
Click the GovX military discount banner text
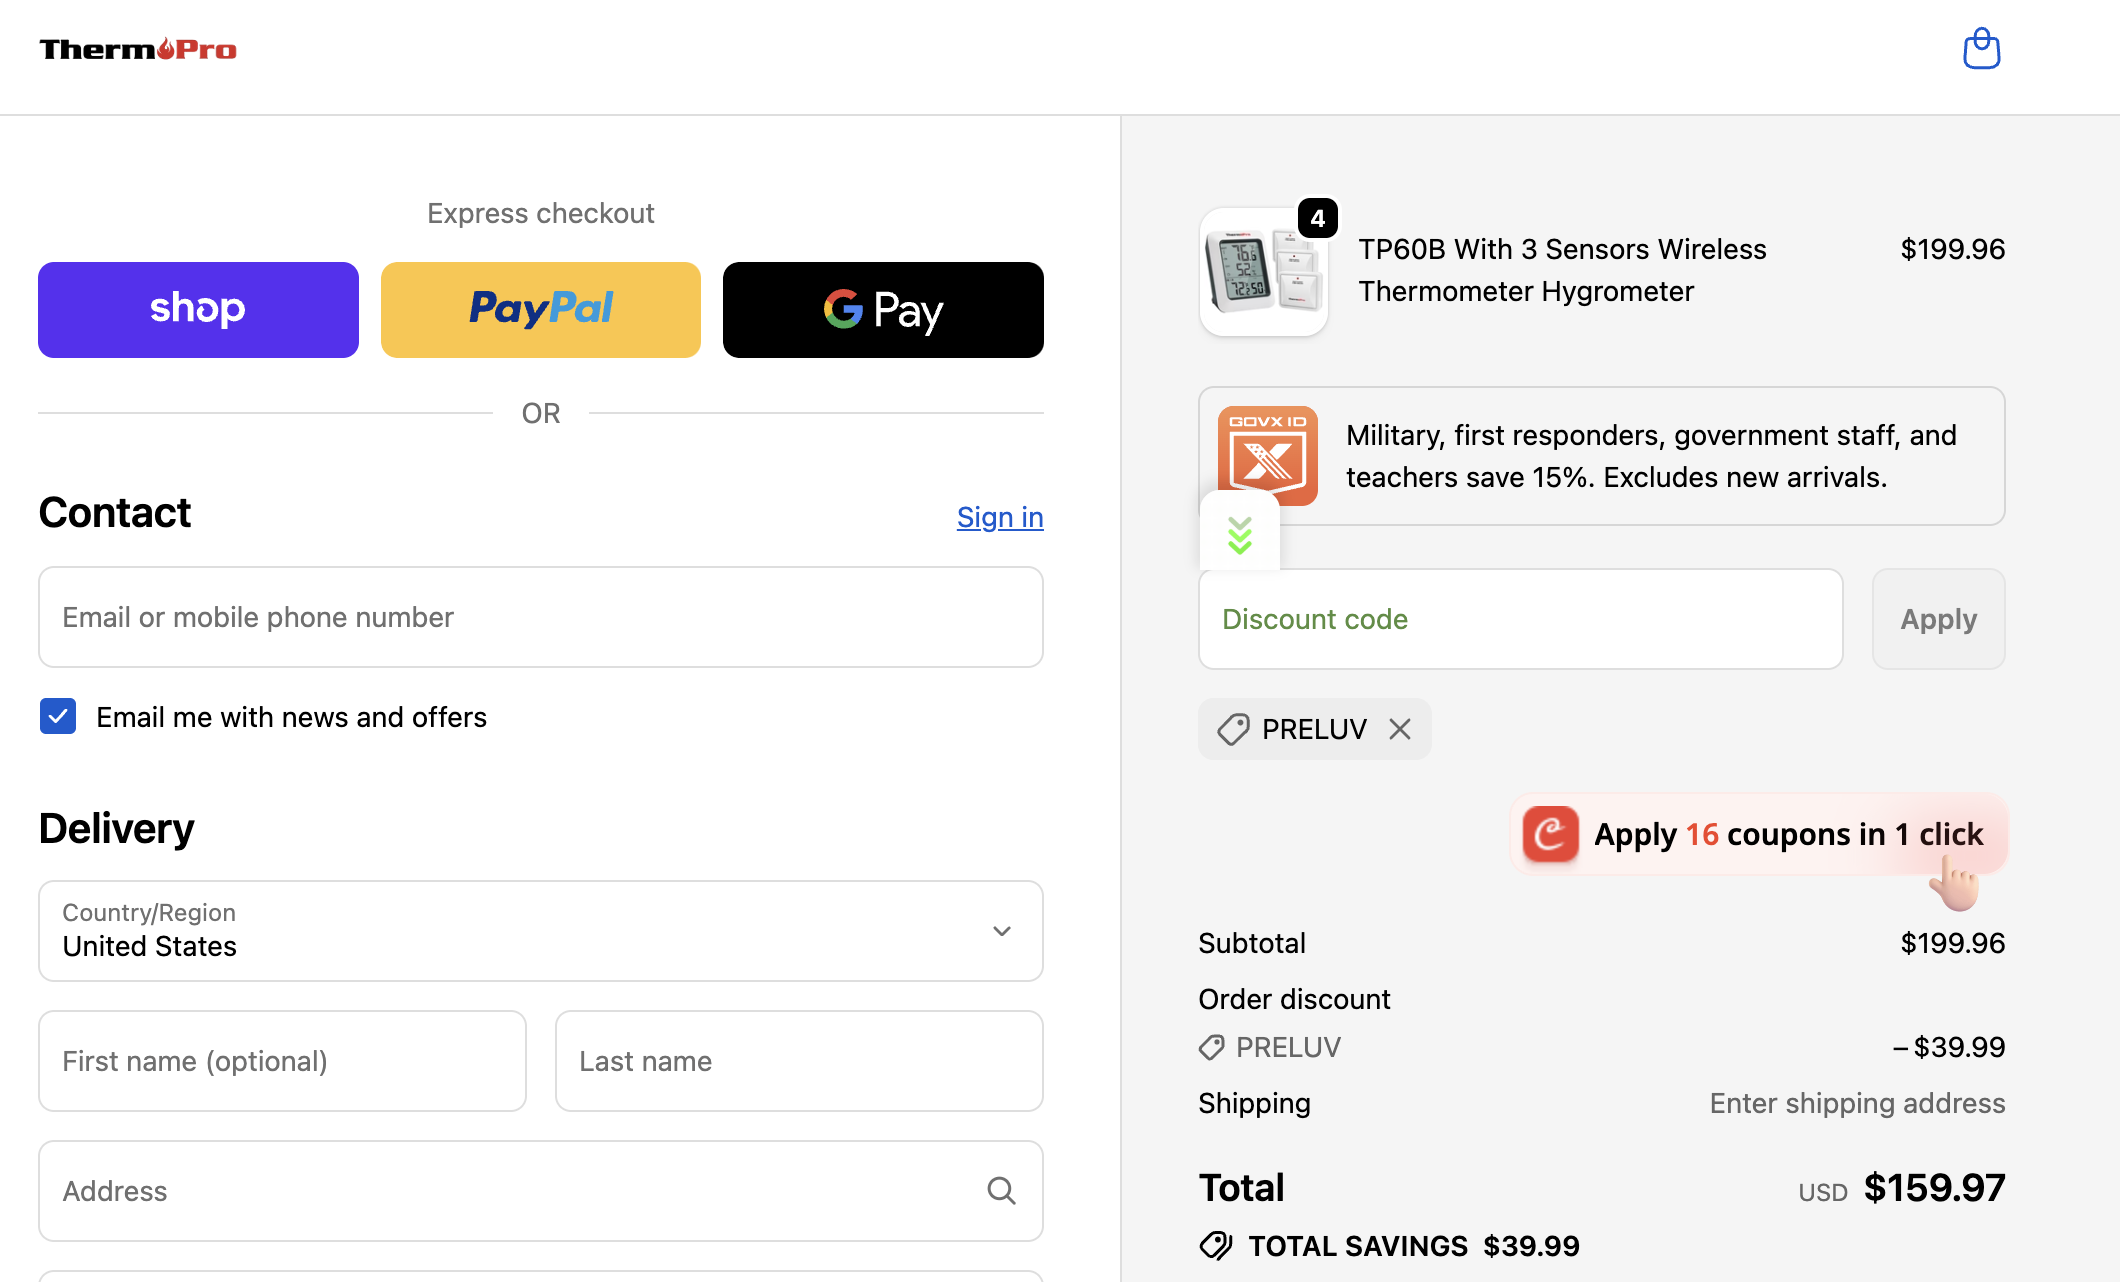click(1651, 456)
